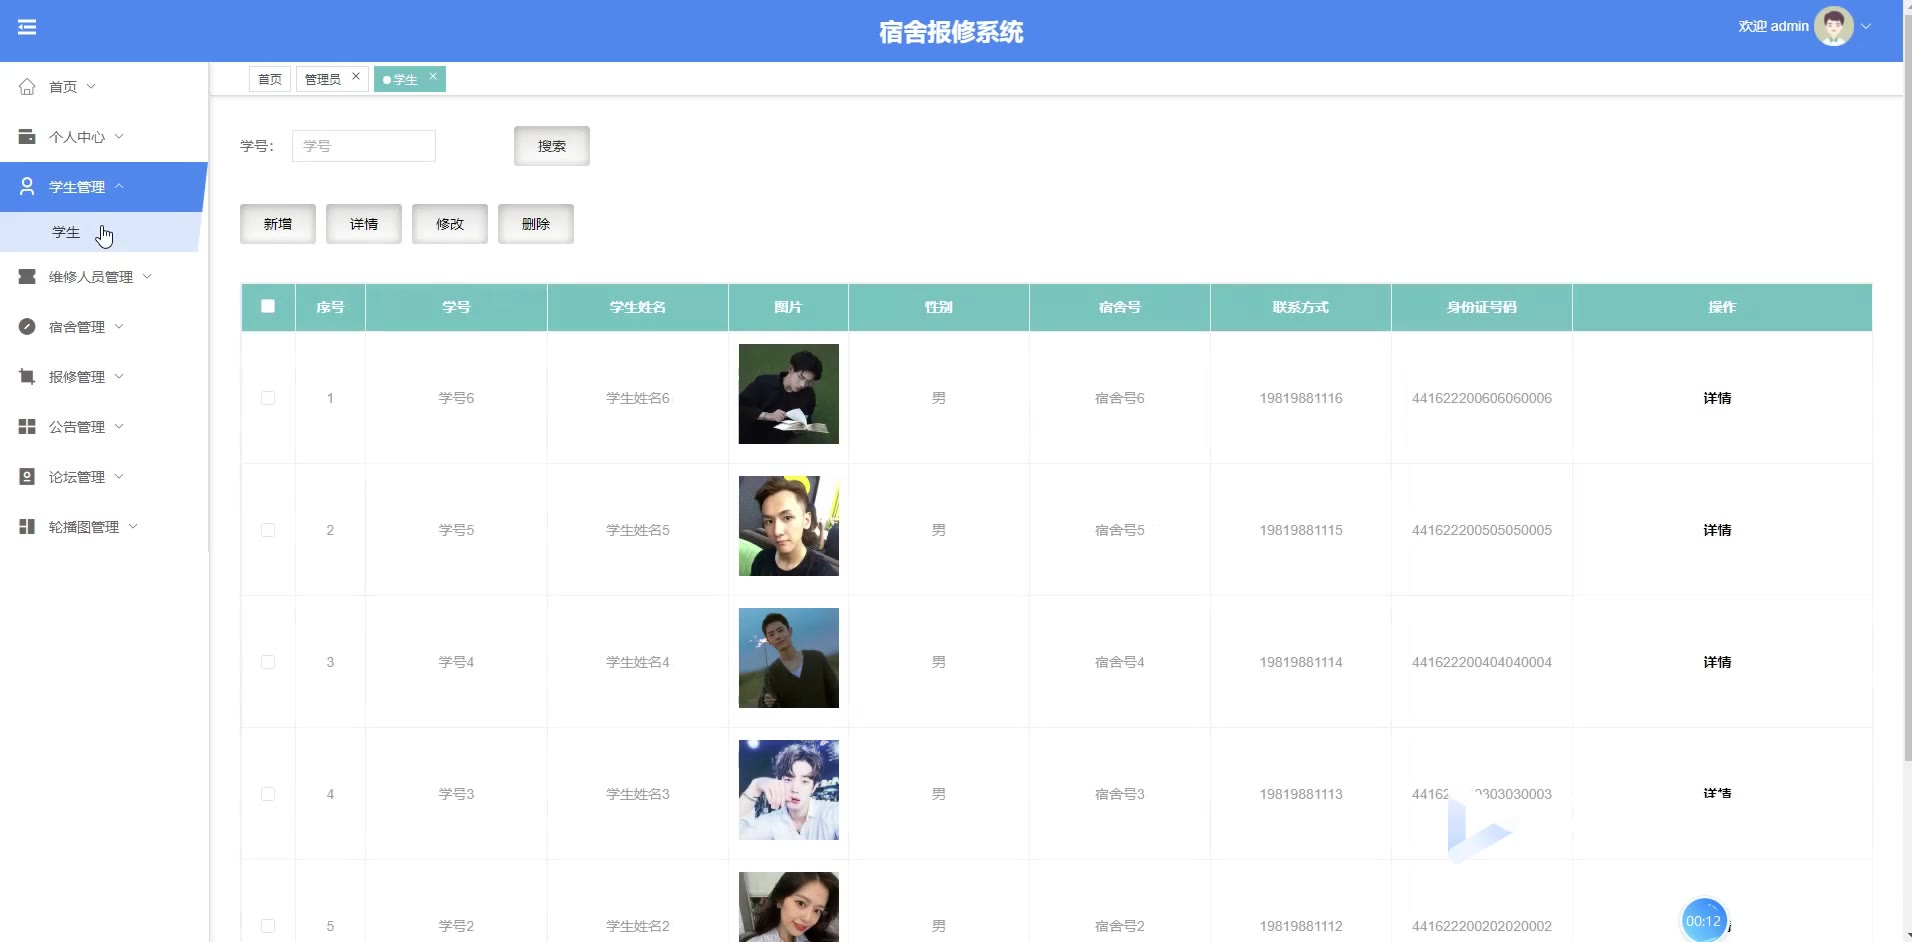Expand the 首页 sidebar menu
The width and height of the screenshot is (1912, 942).
pyautogui.click(x=91, y=87)
